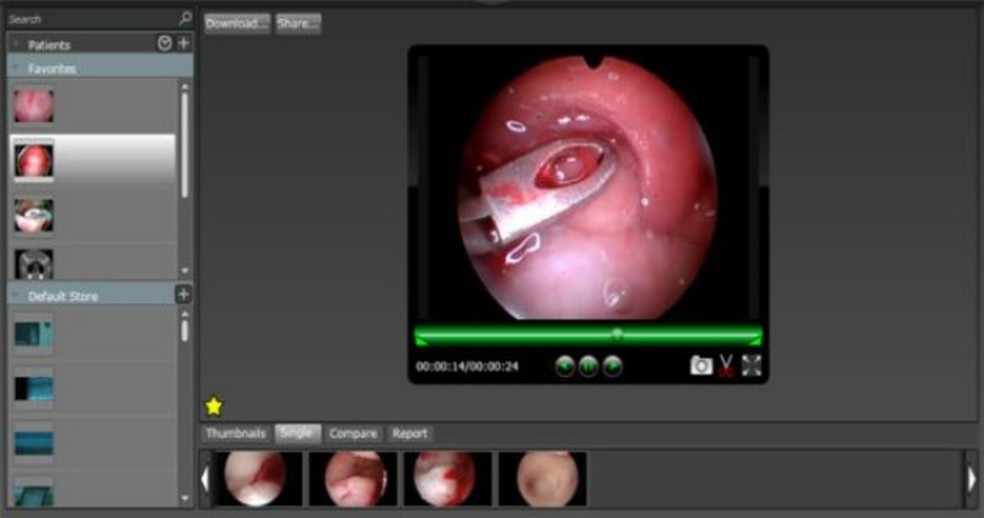Collapse the Favorites section
The image size is (984, 518).
(x=16, y=68)
